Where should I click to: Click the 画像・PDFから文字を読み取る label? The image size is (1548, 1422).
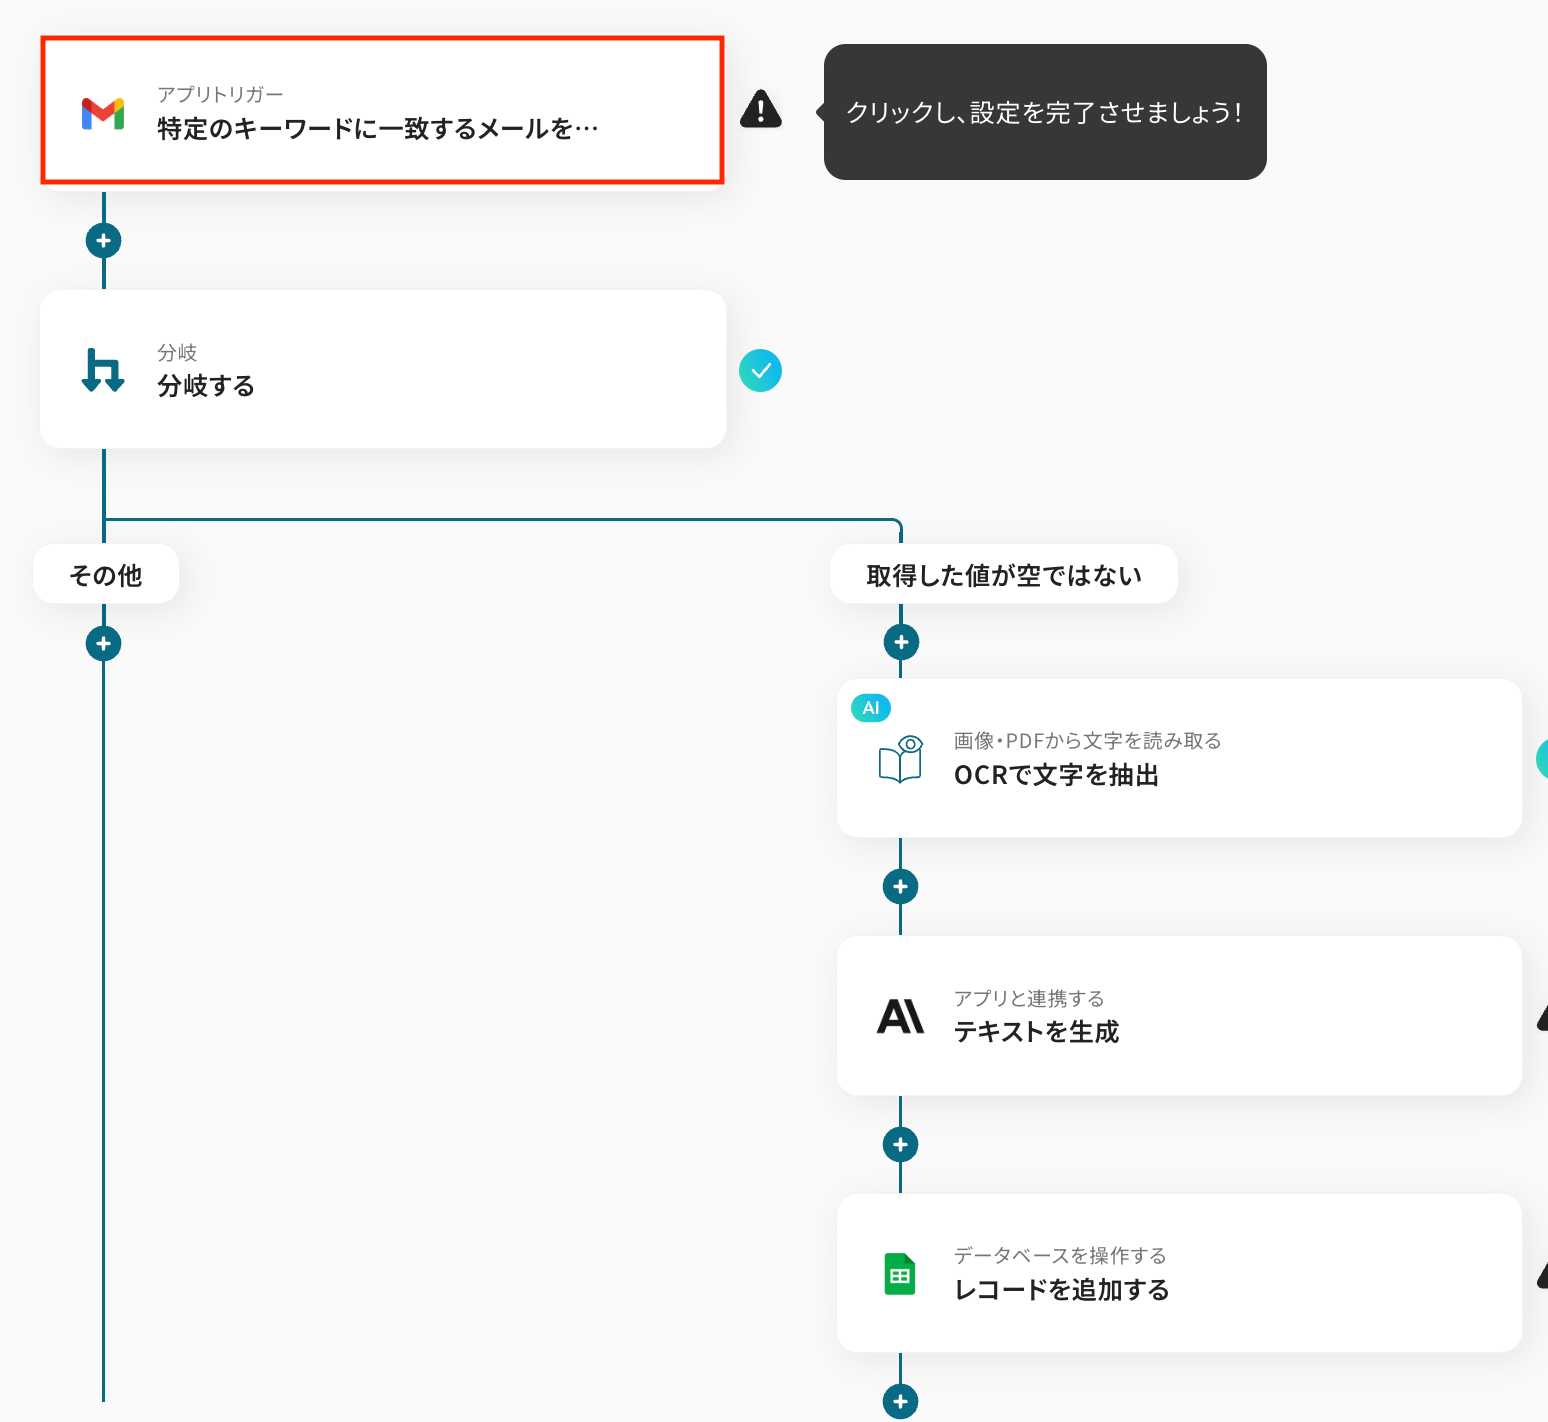[x=1088, y=741]
